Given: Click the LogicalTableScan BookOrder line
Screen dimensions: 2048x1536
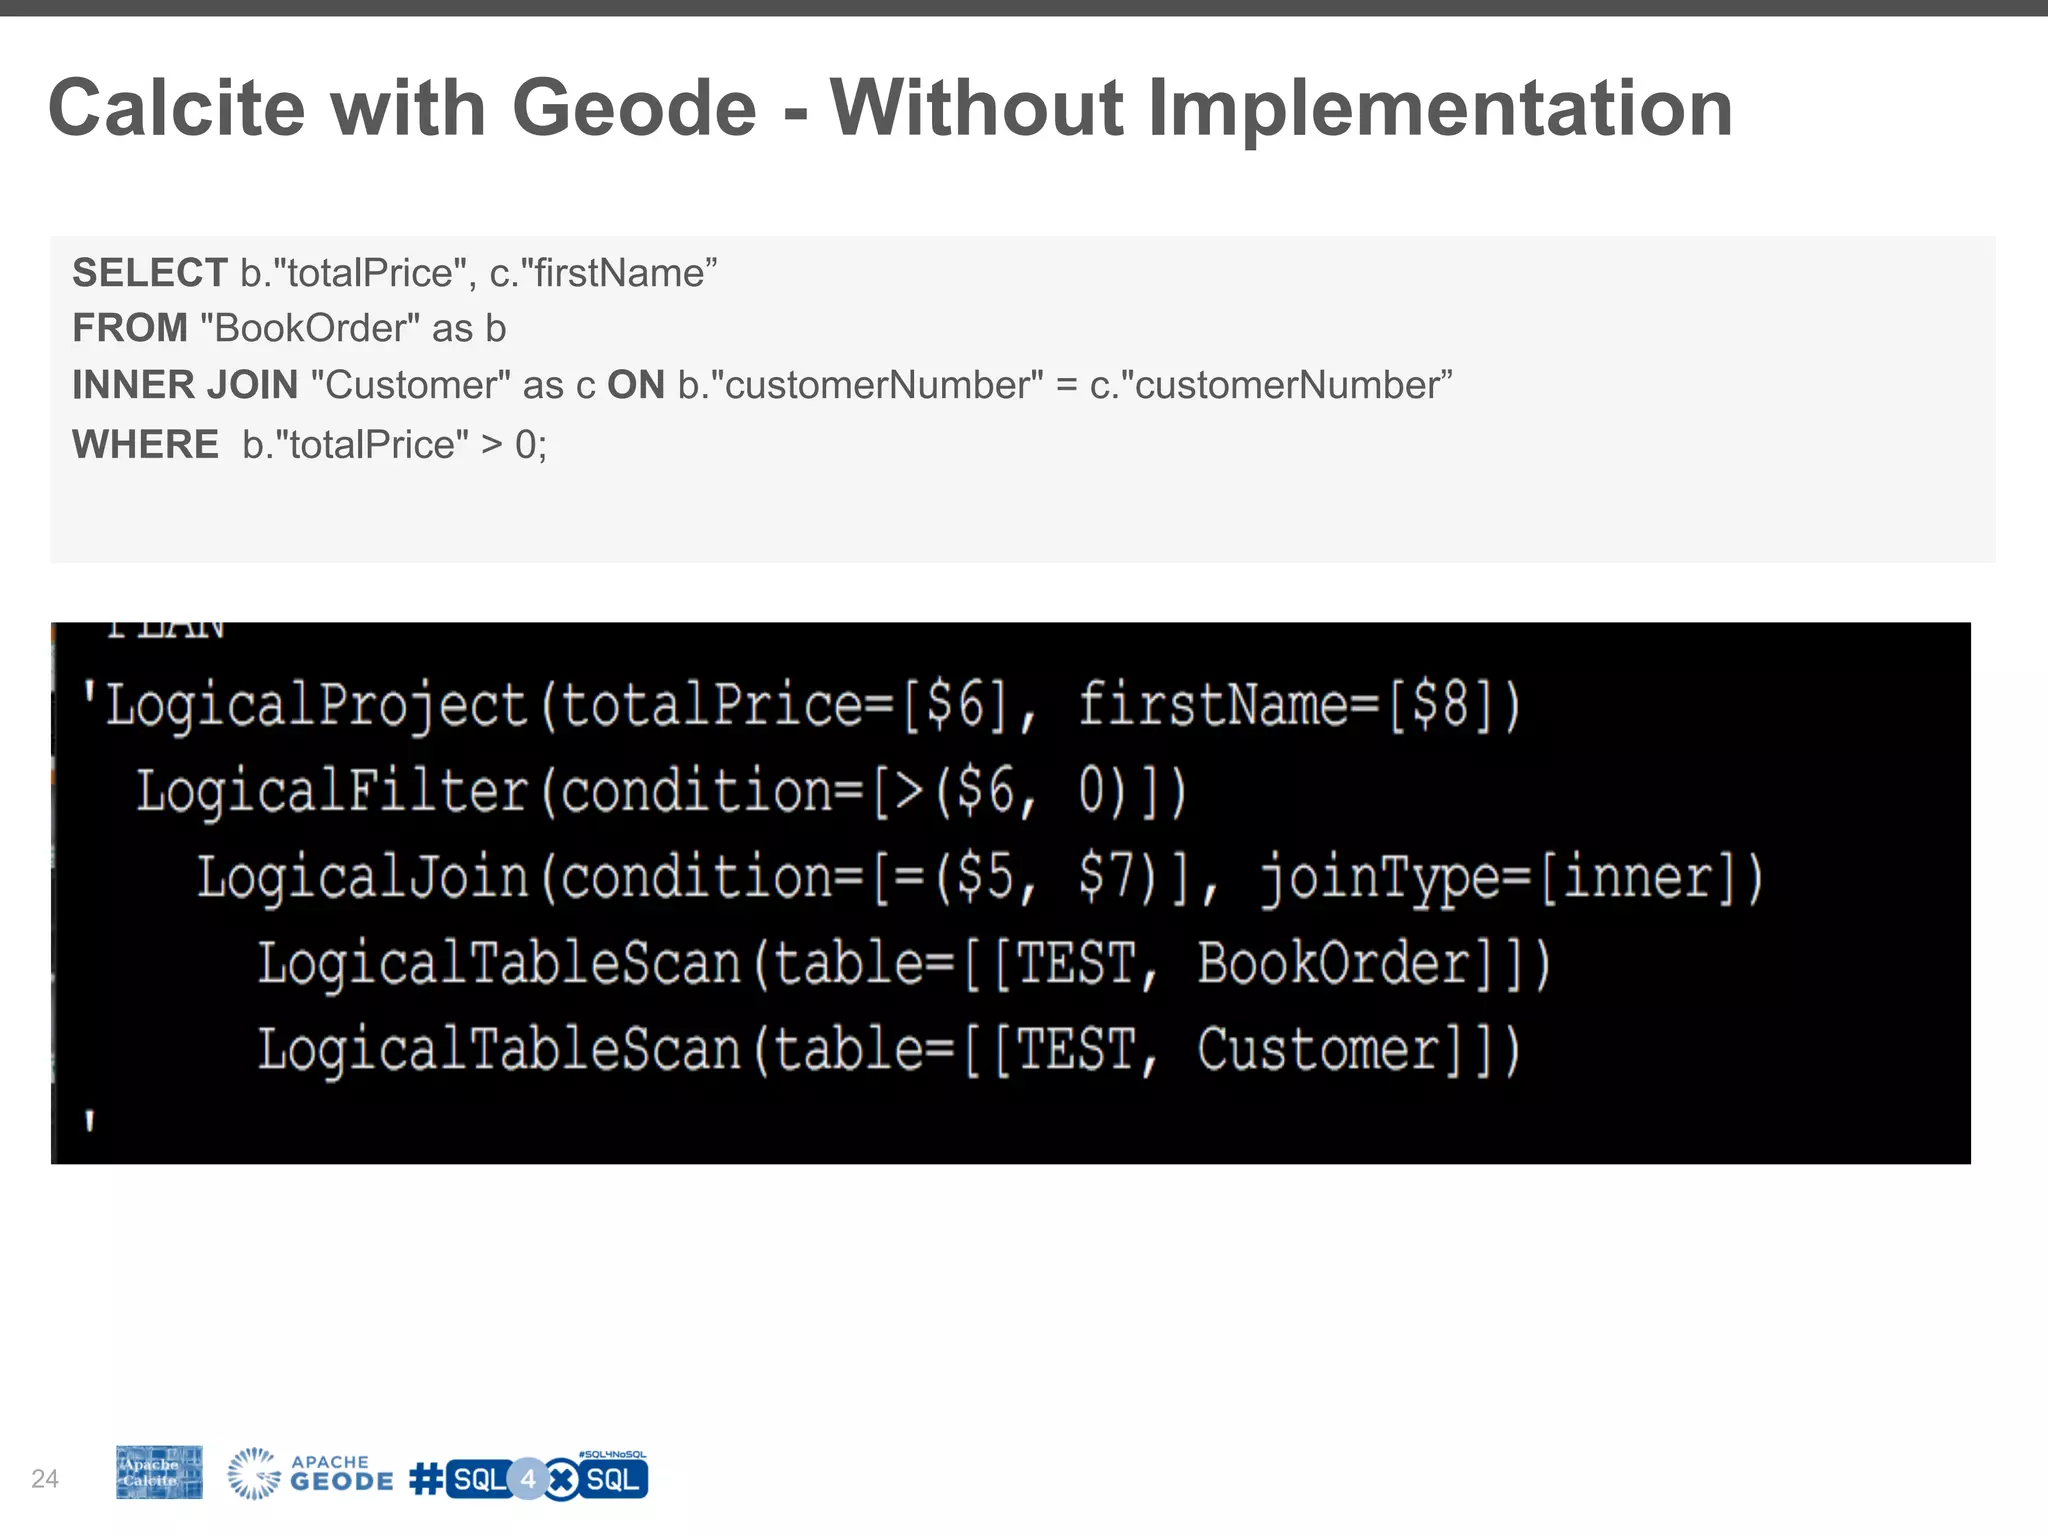Looking at the screenshot, I should click(903, 964).
